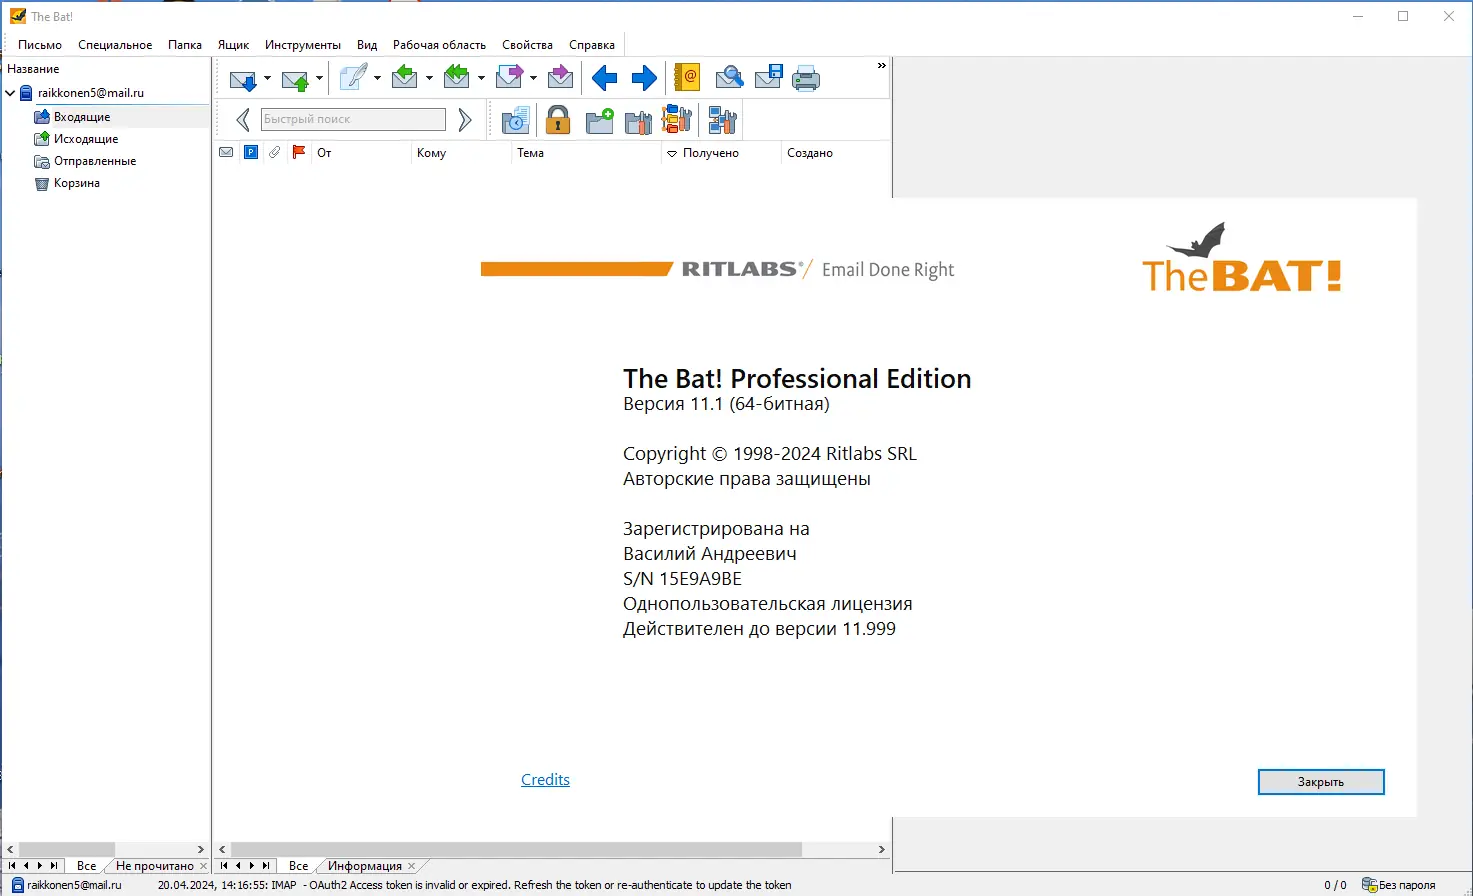Click the Get new mail envelope icon
1473x896 pixels.
[243, 78]
